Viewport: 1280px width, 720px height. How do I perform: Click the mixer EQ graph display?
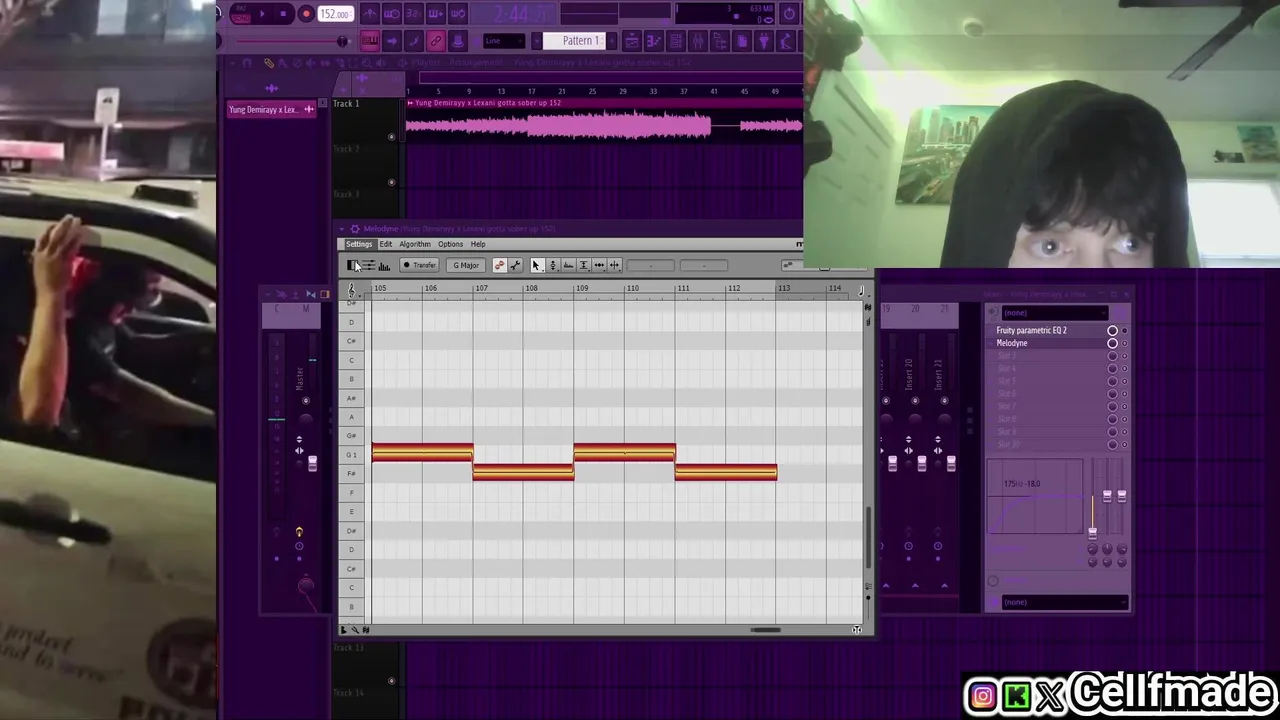point(1035,498)
